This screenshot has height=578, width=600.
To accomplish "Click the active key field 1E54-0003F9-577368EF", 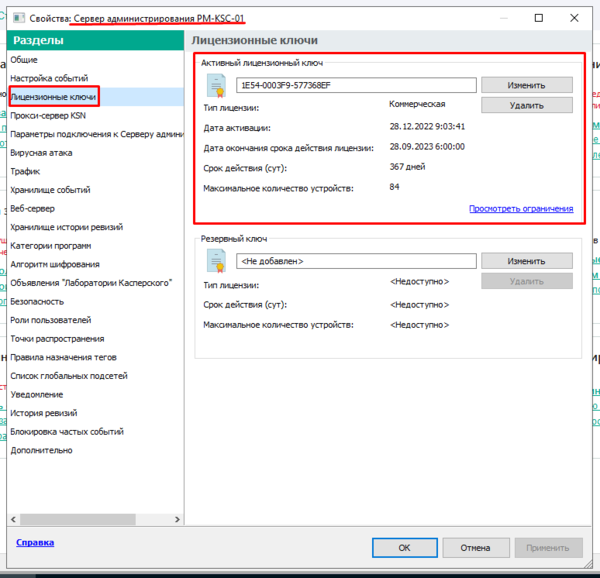I will 356,85.
